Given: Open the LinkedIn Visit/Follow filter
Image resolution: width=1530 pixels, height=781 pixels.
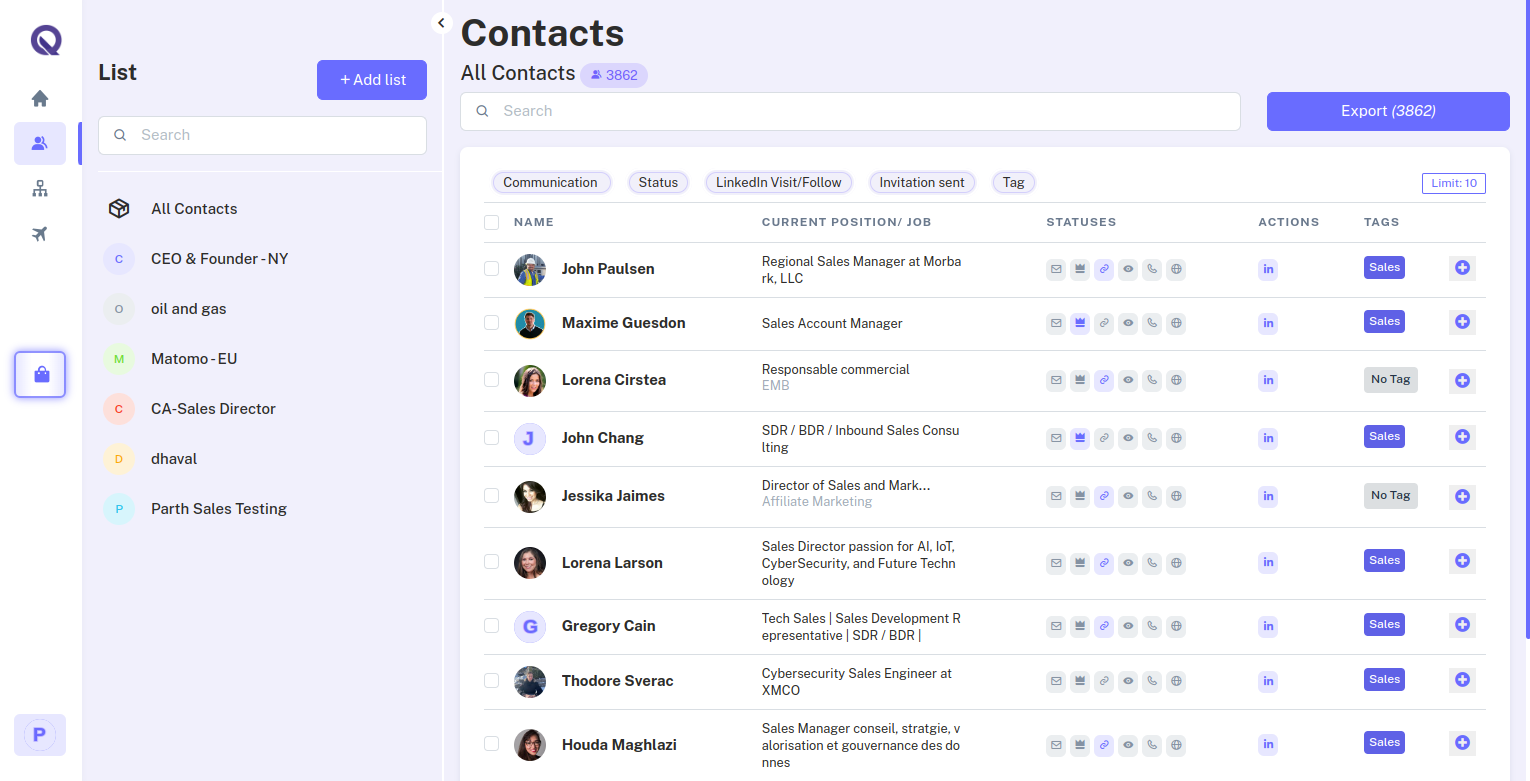Looking at the screenshot, I should 778,182.
